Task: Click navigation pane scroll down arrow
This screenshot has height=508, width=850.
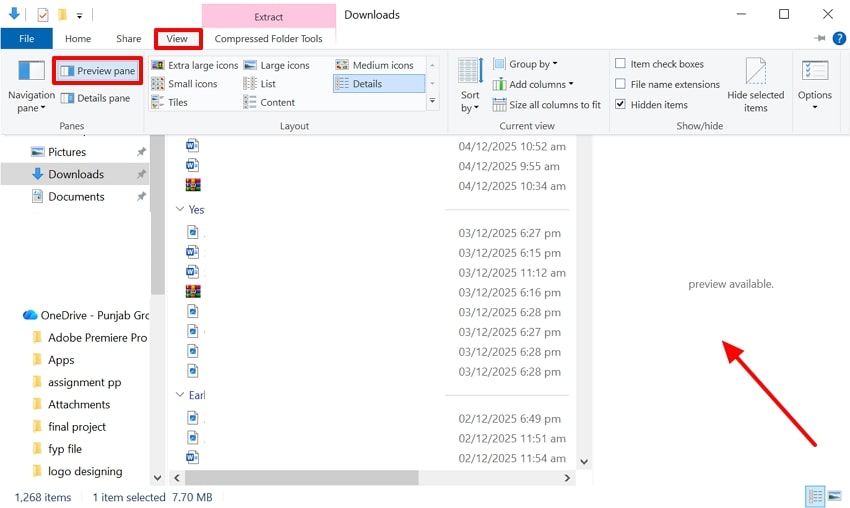Action: point(157,478)
